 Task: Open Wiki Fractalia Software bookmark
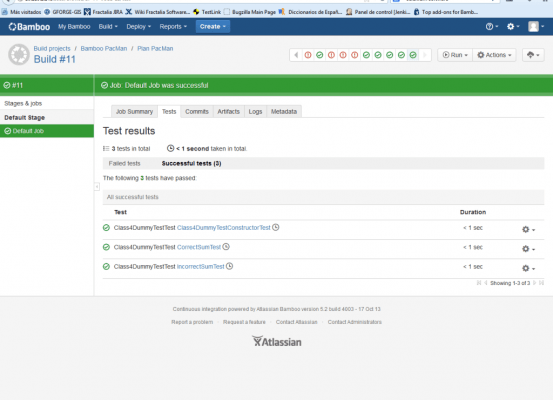click(x=158, y=12)
